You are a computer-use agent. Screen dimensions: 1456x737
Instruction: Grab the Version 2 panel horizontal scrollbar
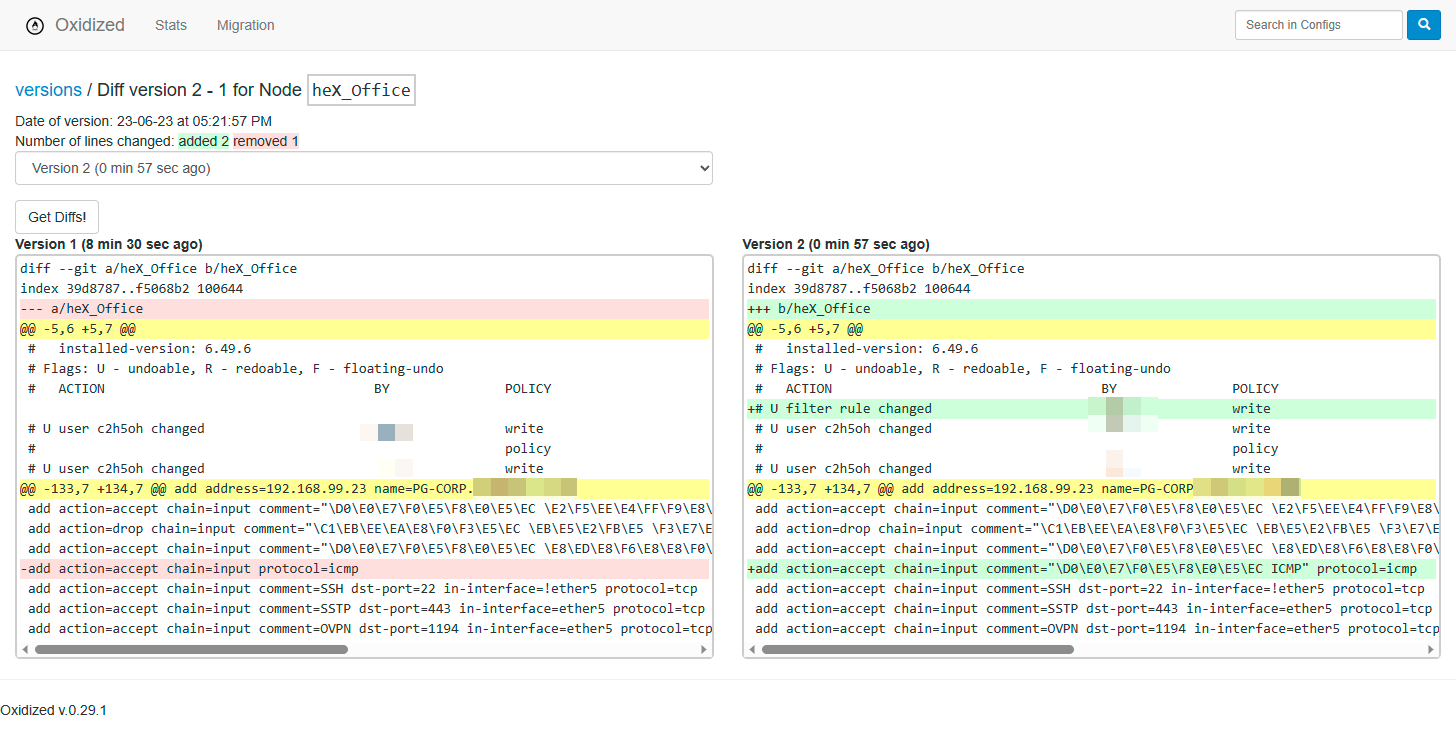(917, 649)
